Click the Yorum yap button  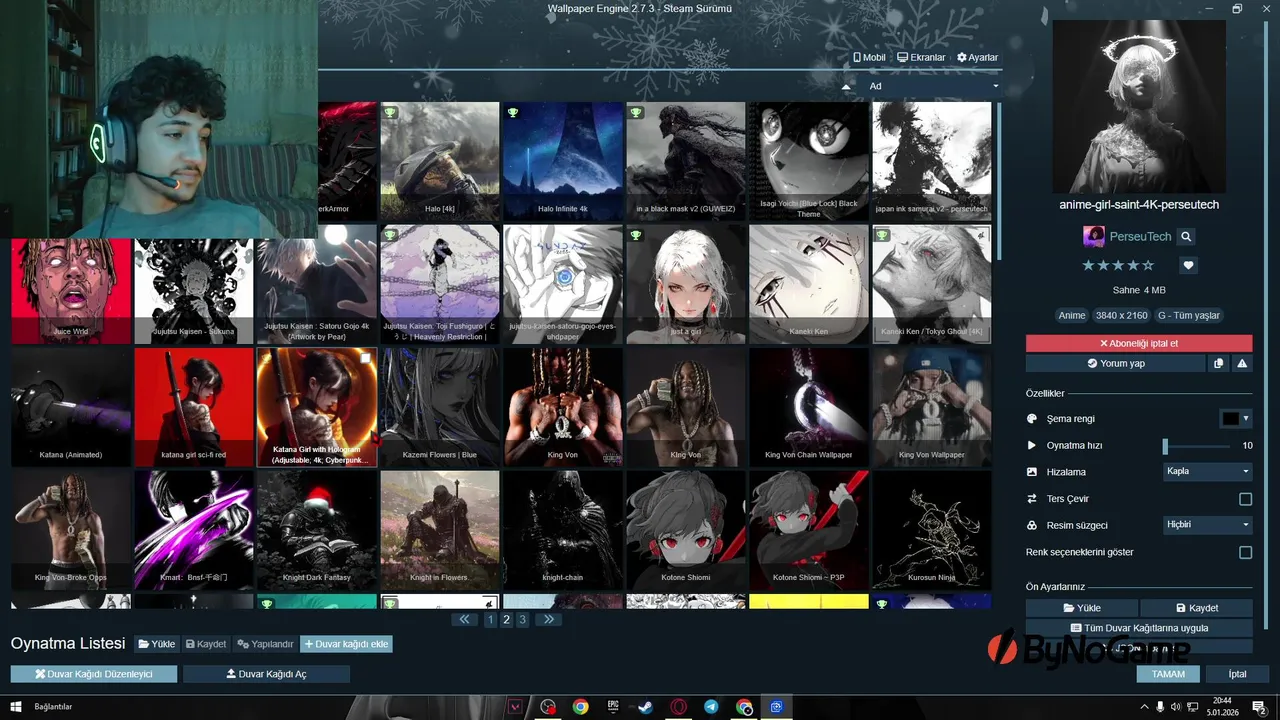(x=1115, y=364)
